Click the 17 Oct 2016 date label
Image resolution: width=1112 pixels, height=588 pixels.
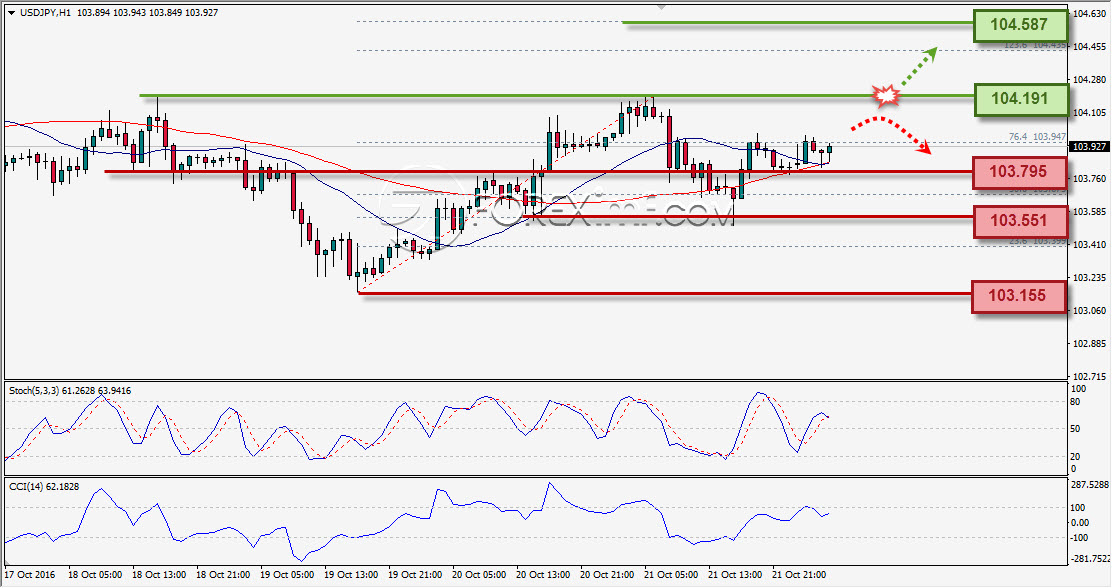30,575
